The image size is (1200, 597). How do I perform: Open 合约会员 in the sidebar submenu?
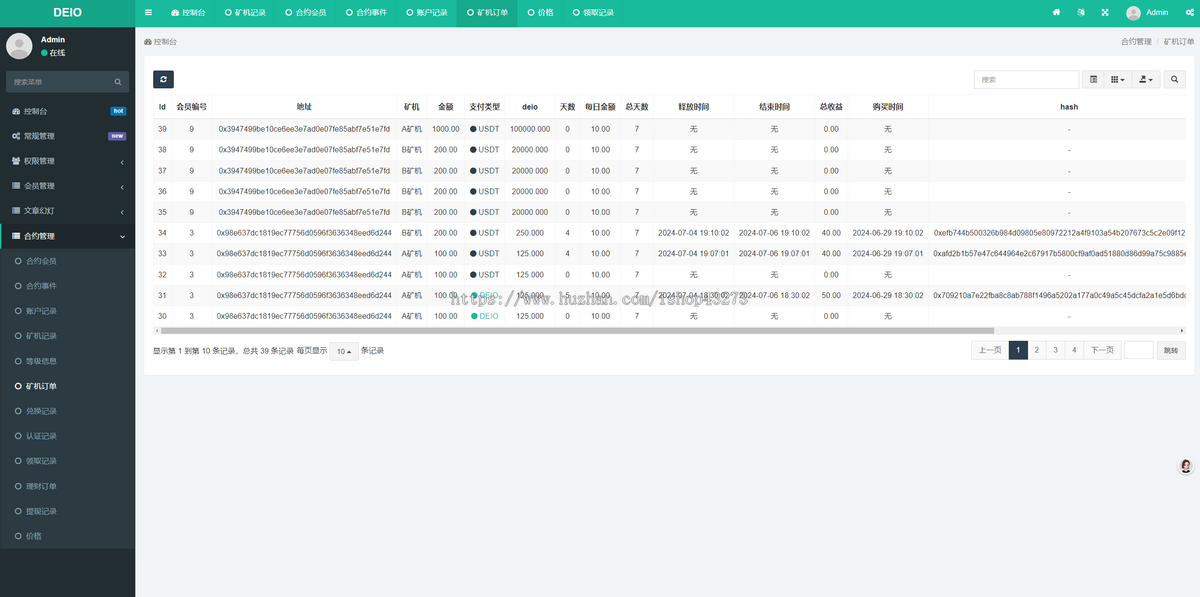click(67, 261)
